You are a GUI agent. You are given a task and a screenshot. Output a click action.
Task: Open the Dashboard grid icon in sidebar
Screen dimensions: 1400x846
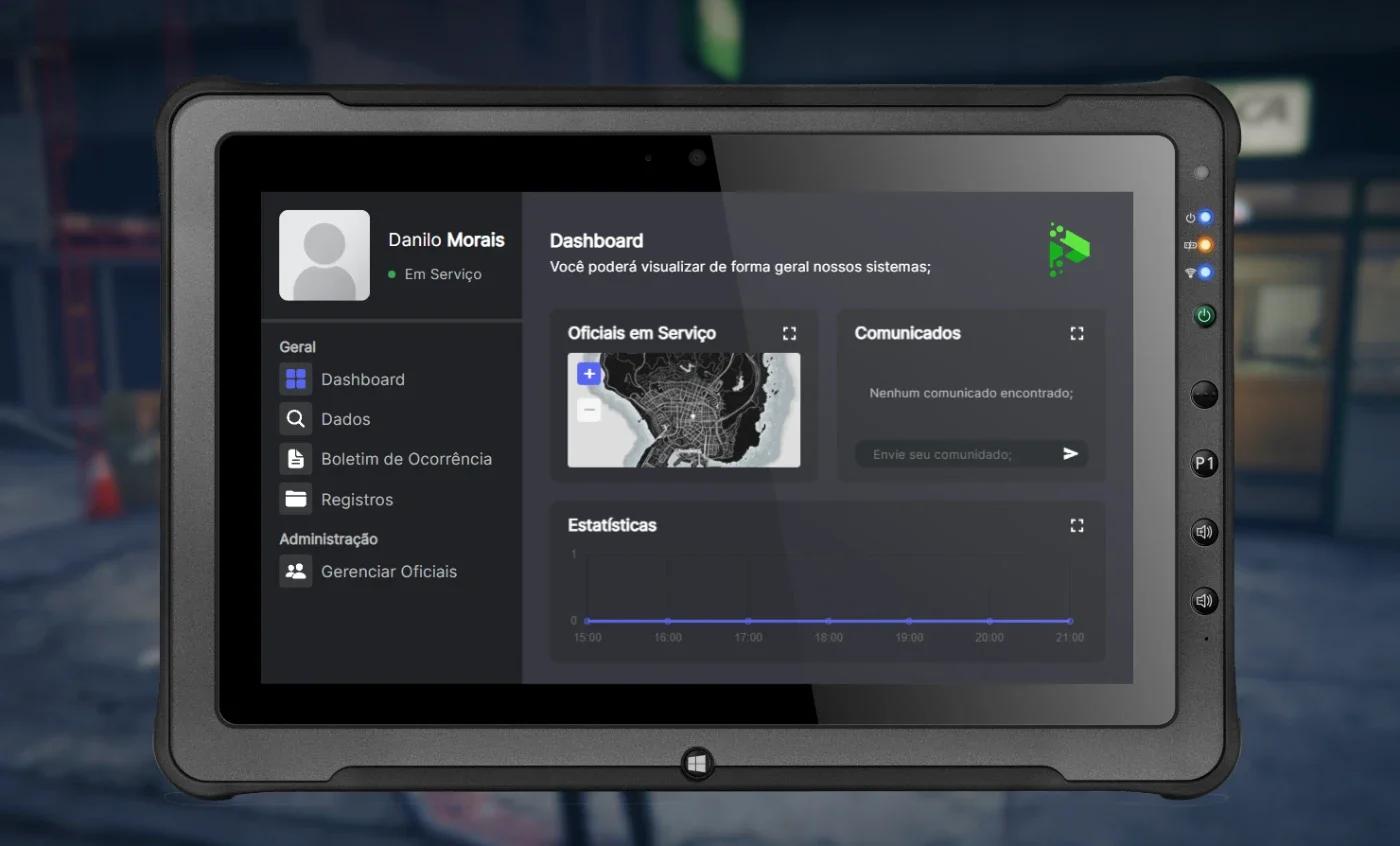(296, 379)
